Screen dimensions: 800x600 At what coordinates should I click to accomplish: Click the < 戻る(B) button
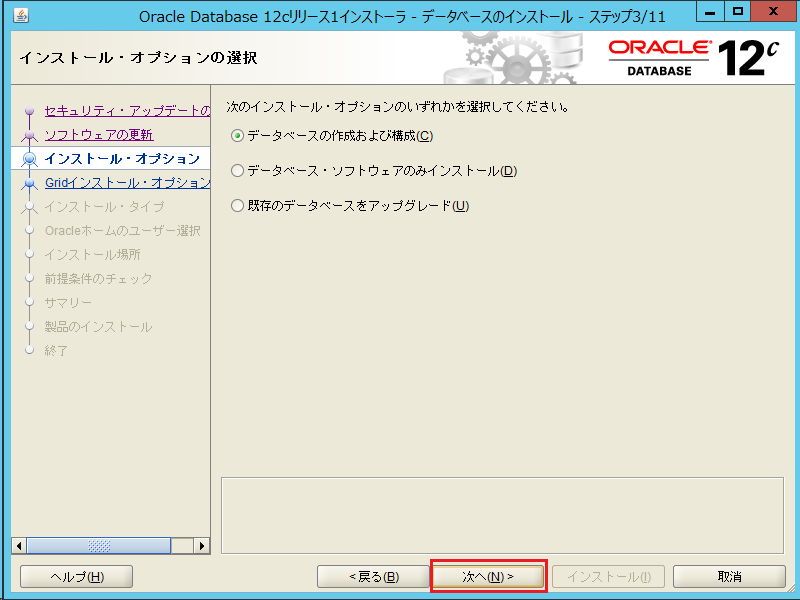(373, 577)
